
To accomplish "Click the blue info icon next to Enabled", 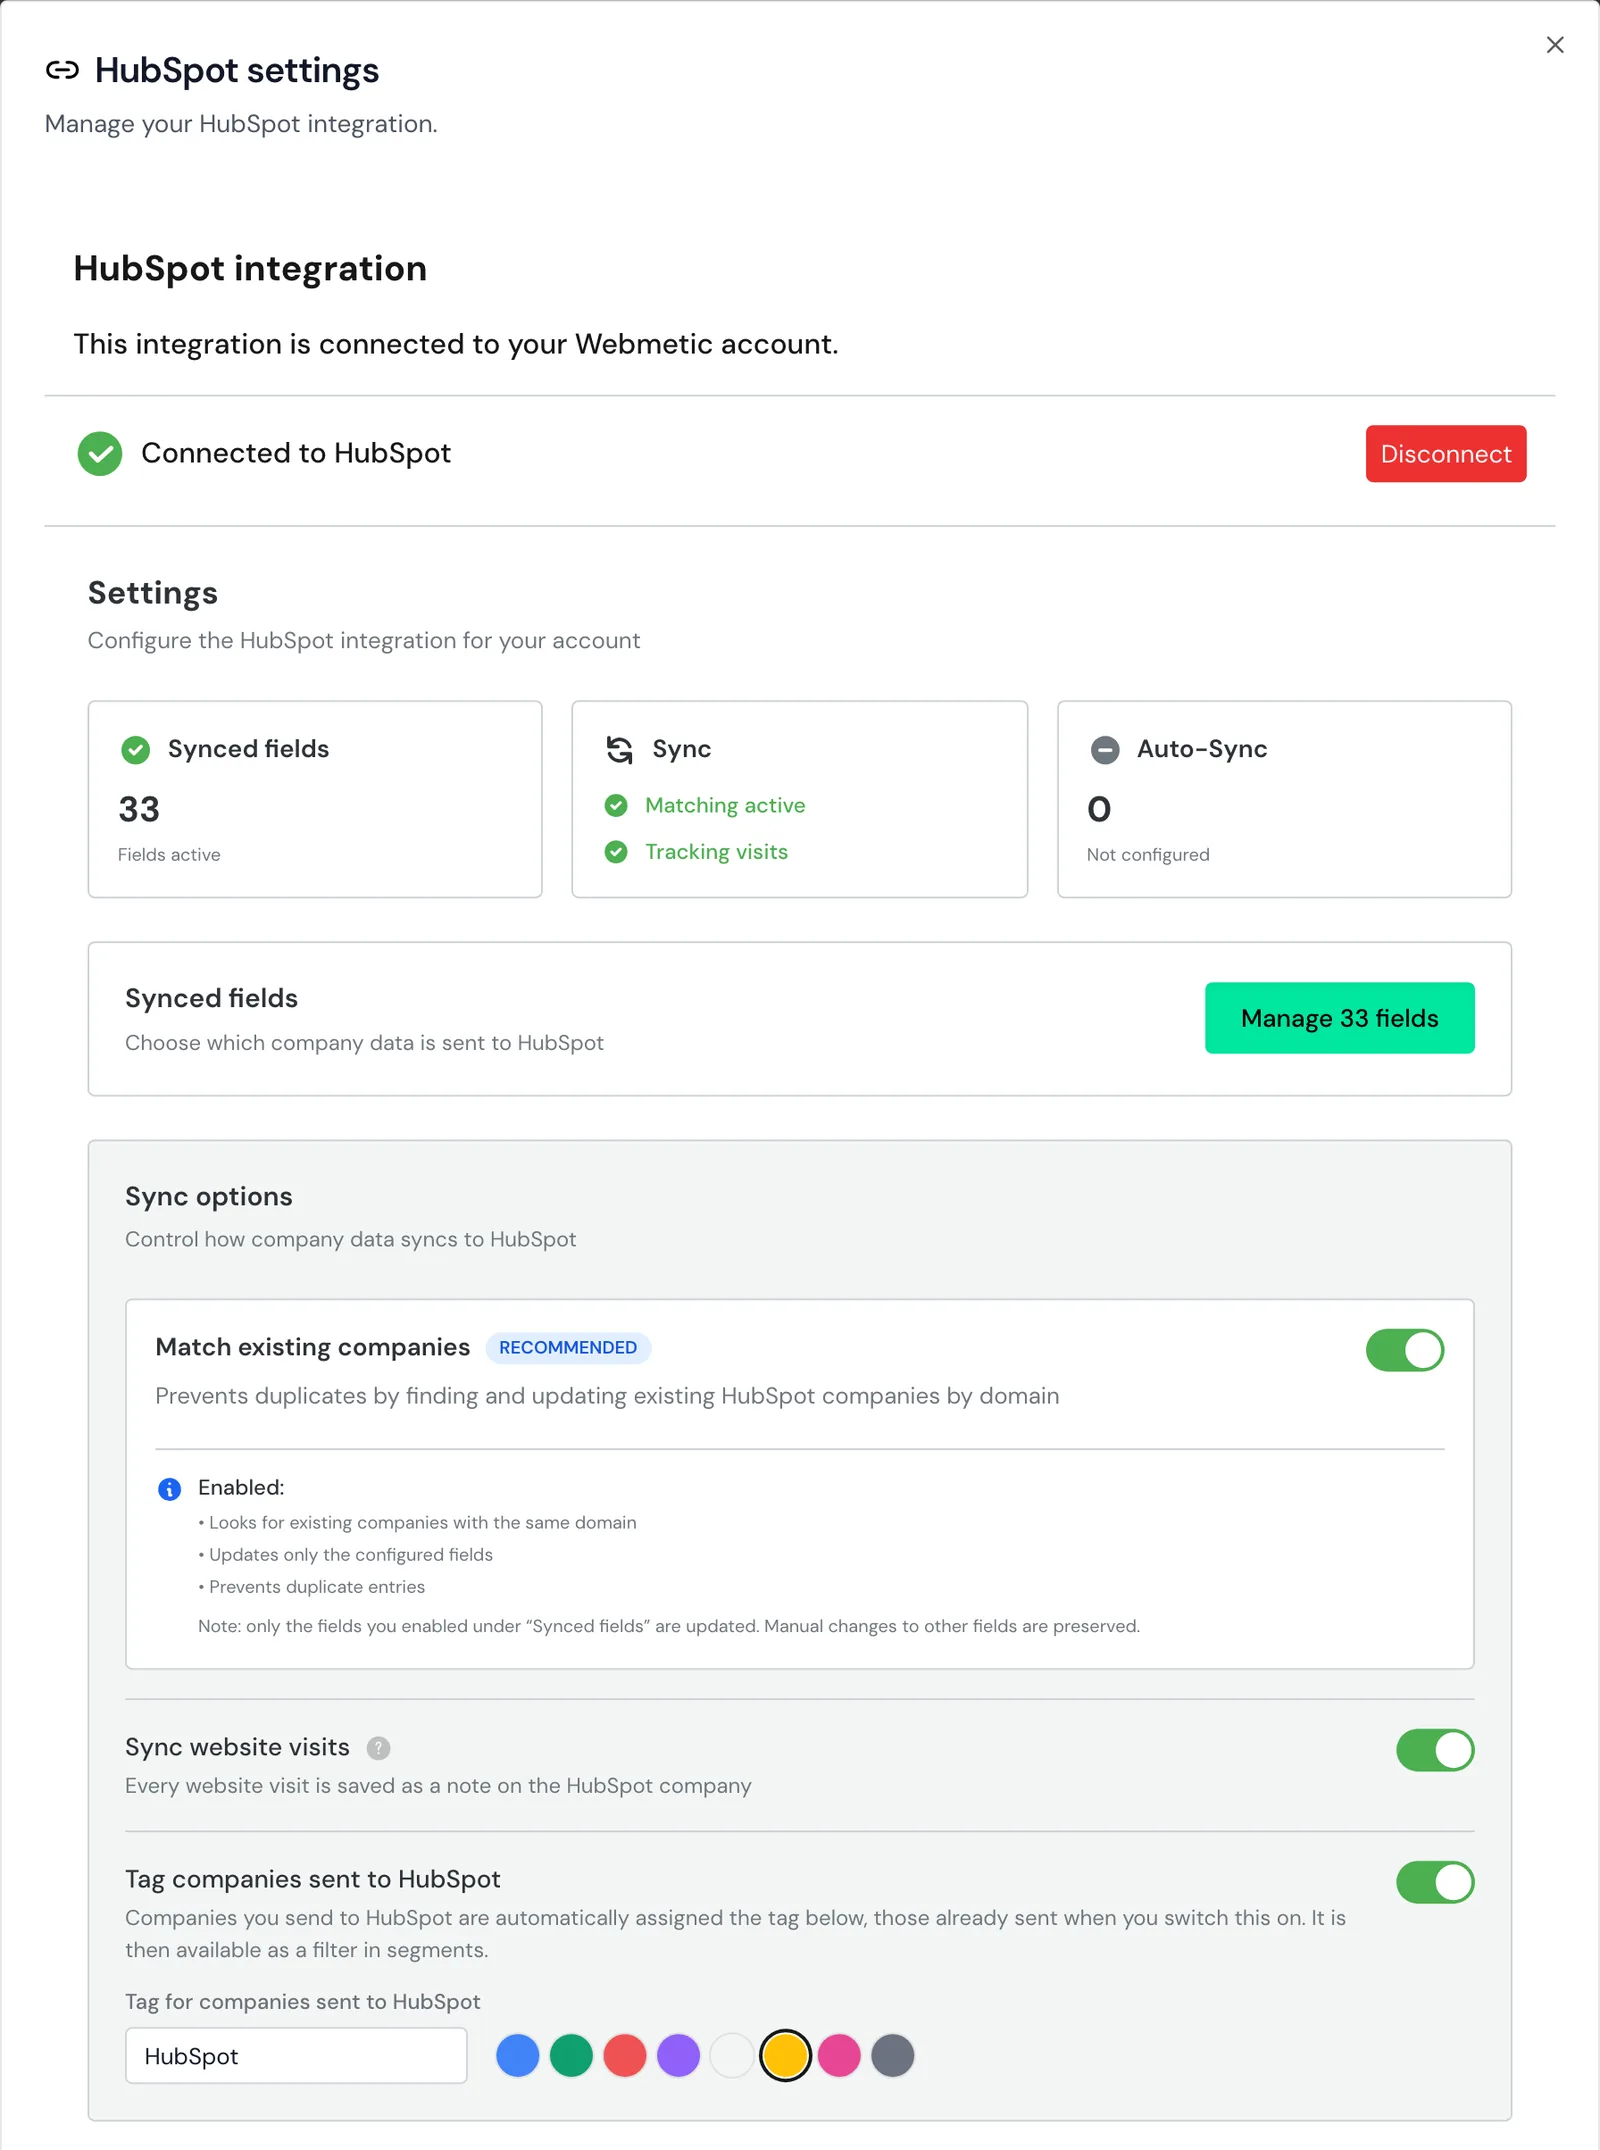I will pyautogui.click(x=170, y=1489).
